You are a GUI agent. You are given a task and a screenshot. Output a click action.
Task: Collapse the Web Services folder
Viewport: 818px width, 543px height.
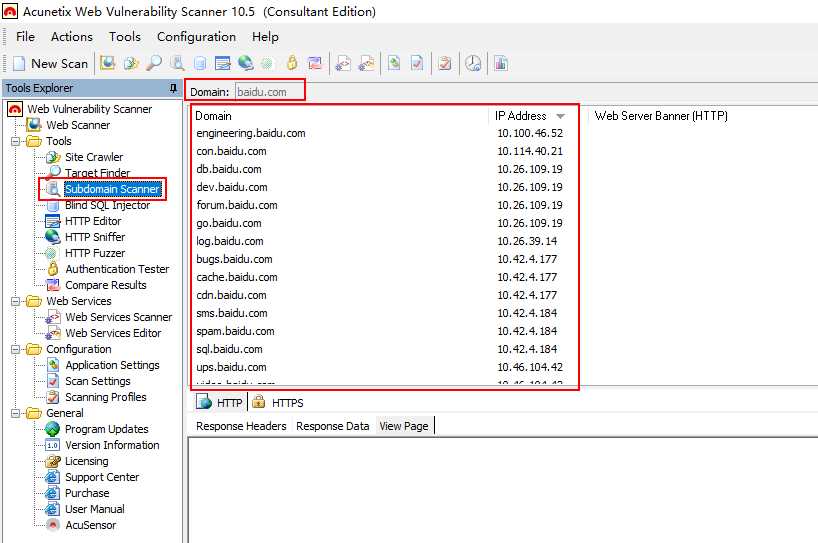[x=16, y=301]
